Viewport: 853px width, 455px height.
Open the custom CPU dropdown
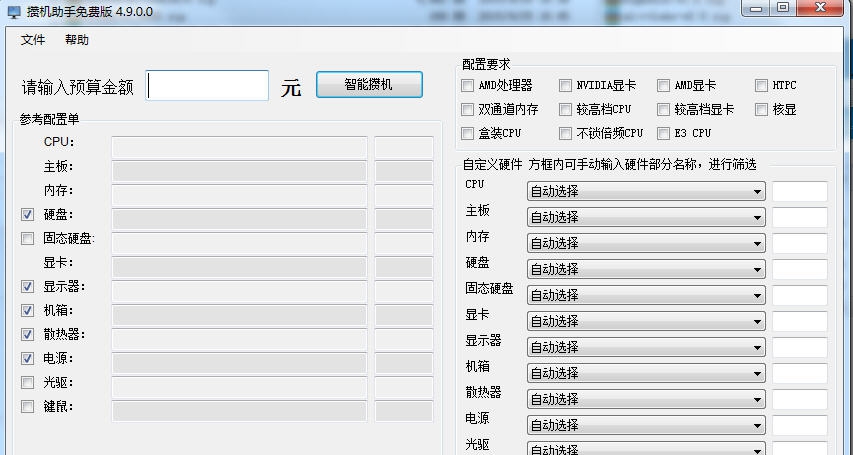(646, 192)
